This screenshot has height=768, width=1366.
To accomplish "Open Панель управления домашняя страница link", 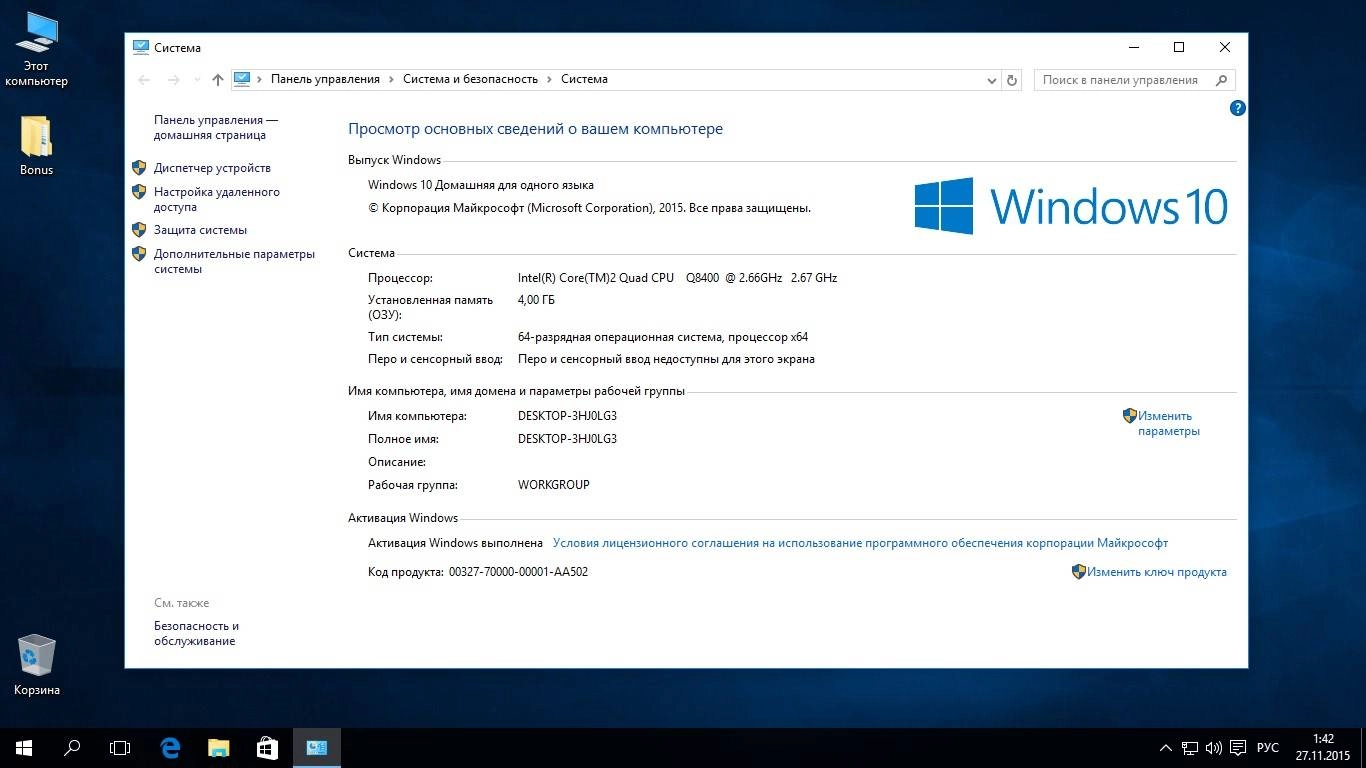I will click(x=216, y=127).
